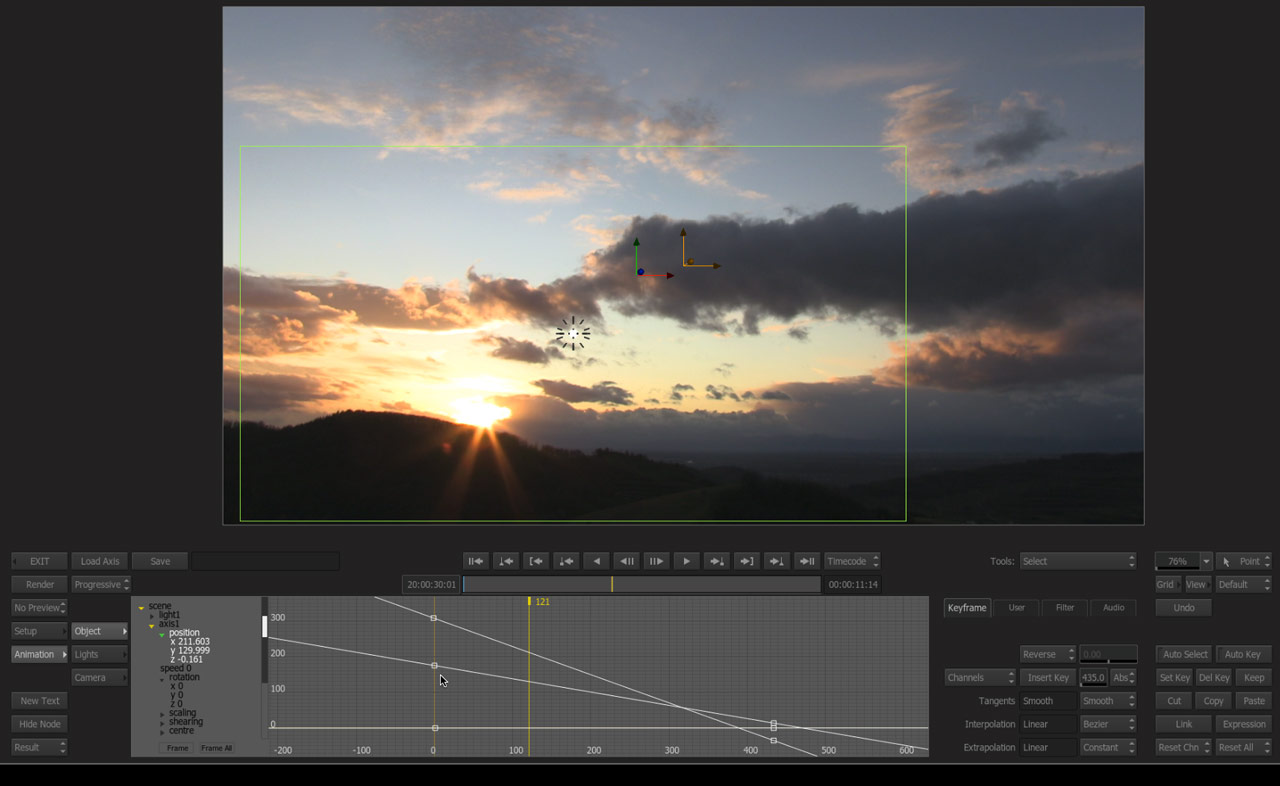Switch to the Filter tab
This screenshot has height=786, width=1280.
tap(1065, 607)
